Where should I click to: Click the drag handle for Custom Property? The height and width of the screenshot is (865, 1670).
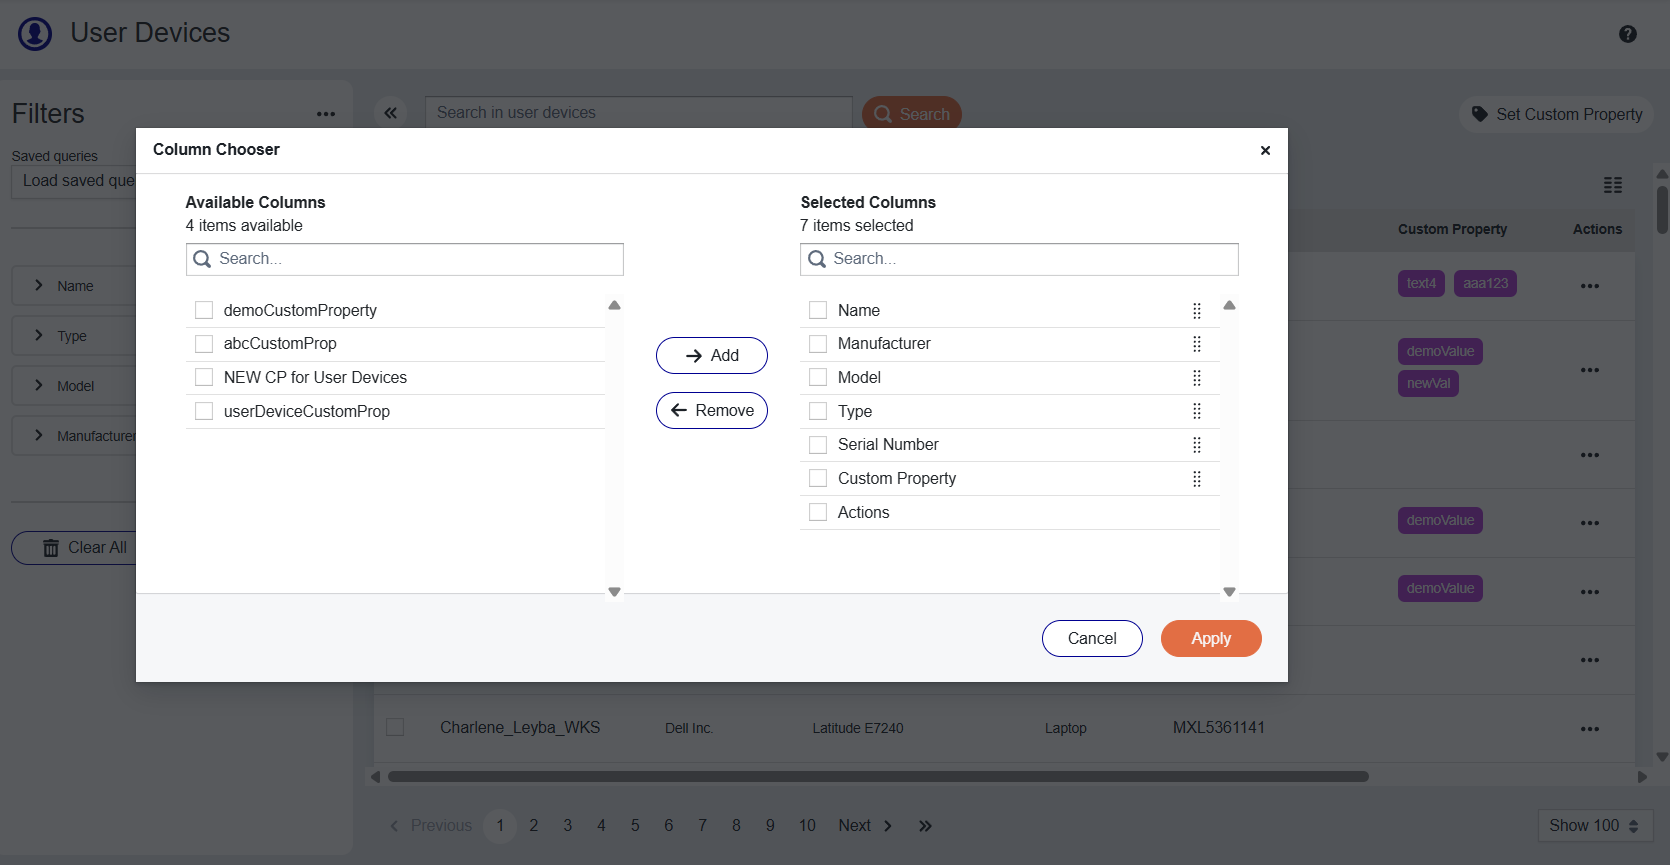click(x=1196, y=479)
